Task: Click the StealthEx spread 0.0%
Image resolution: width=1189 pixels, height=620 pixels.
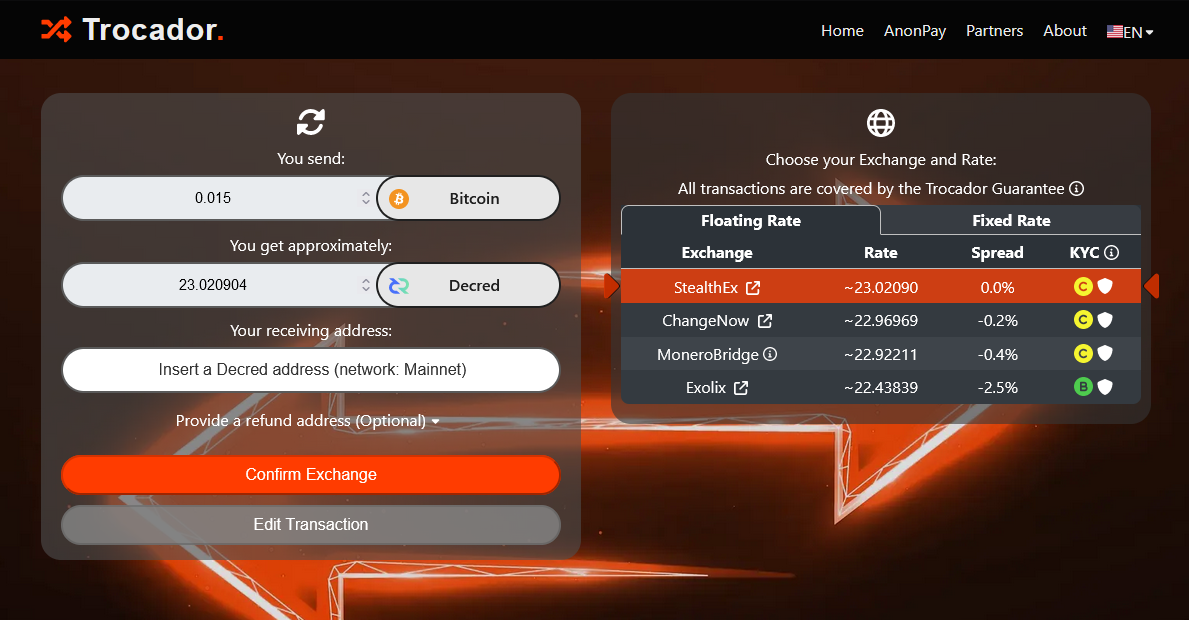Action: (x=997, y=287)
